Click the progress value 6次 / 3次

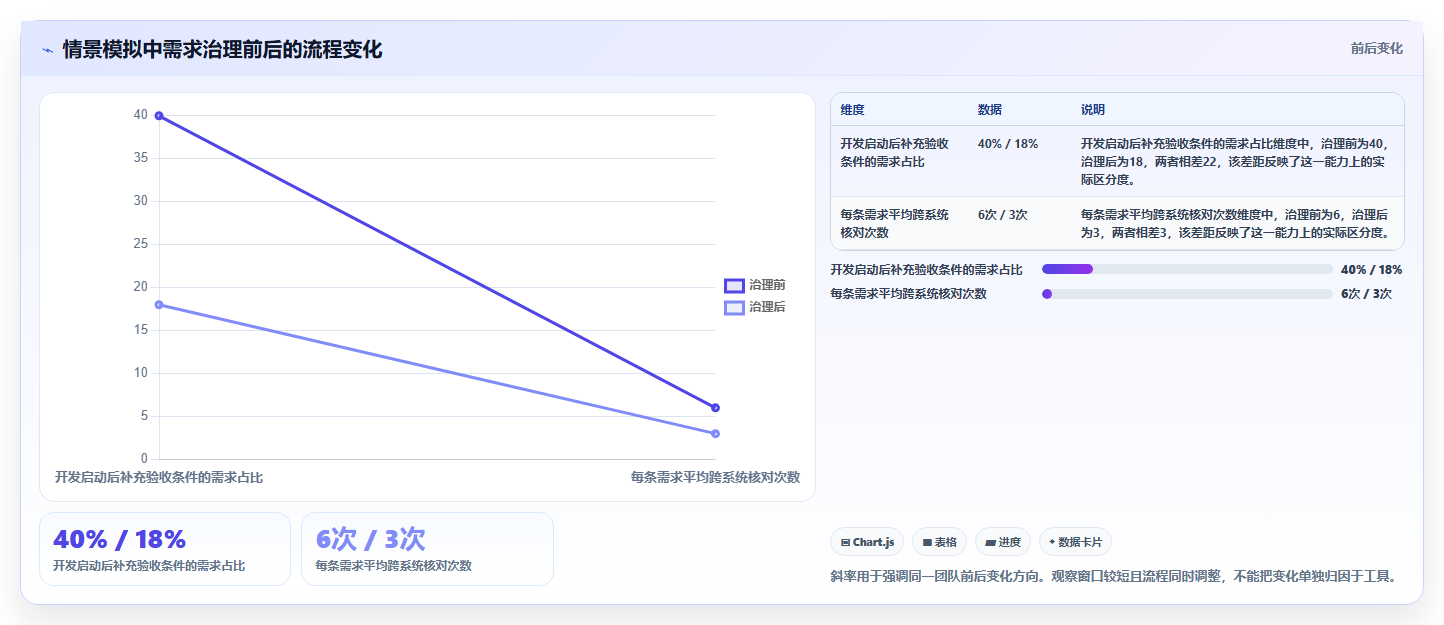1366,294
